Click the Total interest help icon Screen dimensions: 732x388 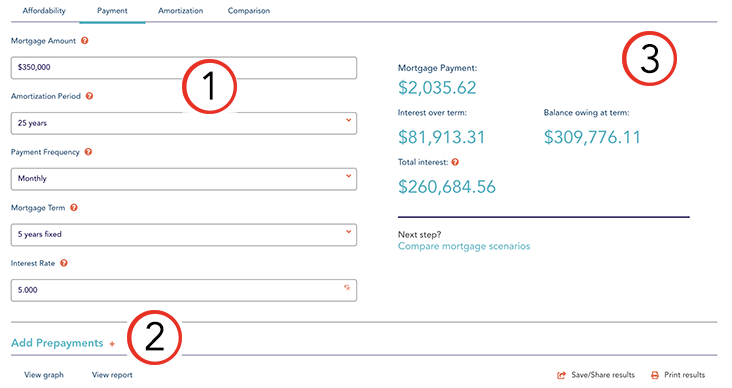click(455, 162)
